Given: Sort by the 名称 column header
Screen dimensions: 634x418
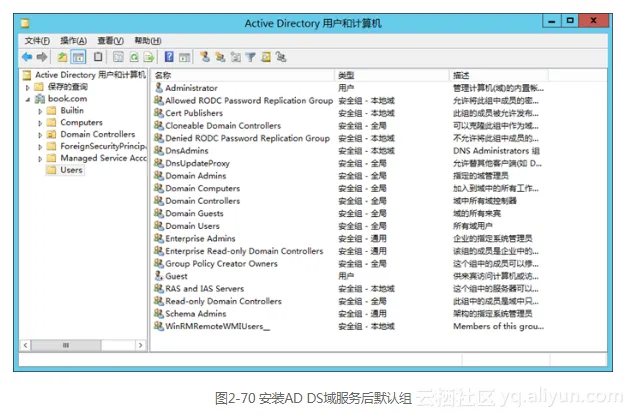Looking at the screenshot, I should pyautogui.click(x=242, y=75).
